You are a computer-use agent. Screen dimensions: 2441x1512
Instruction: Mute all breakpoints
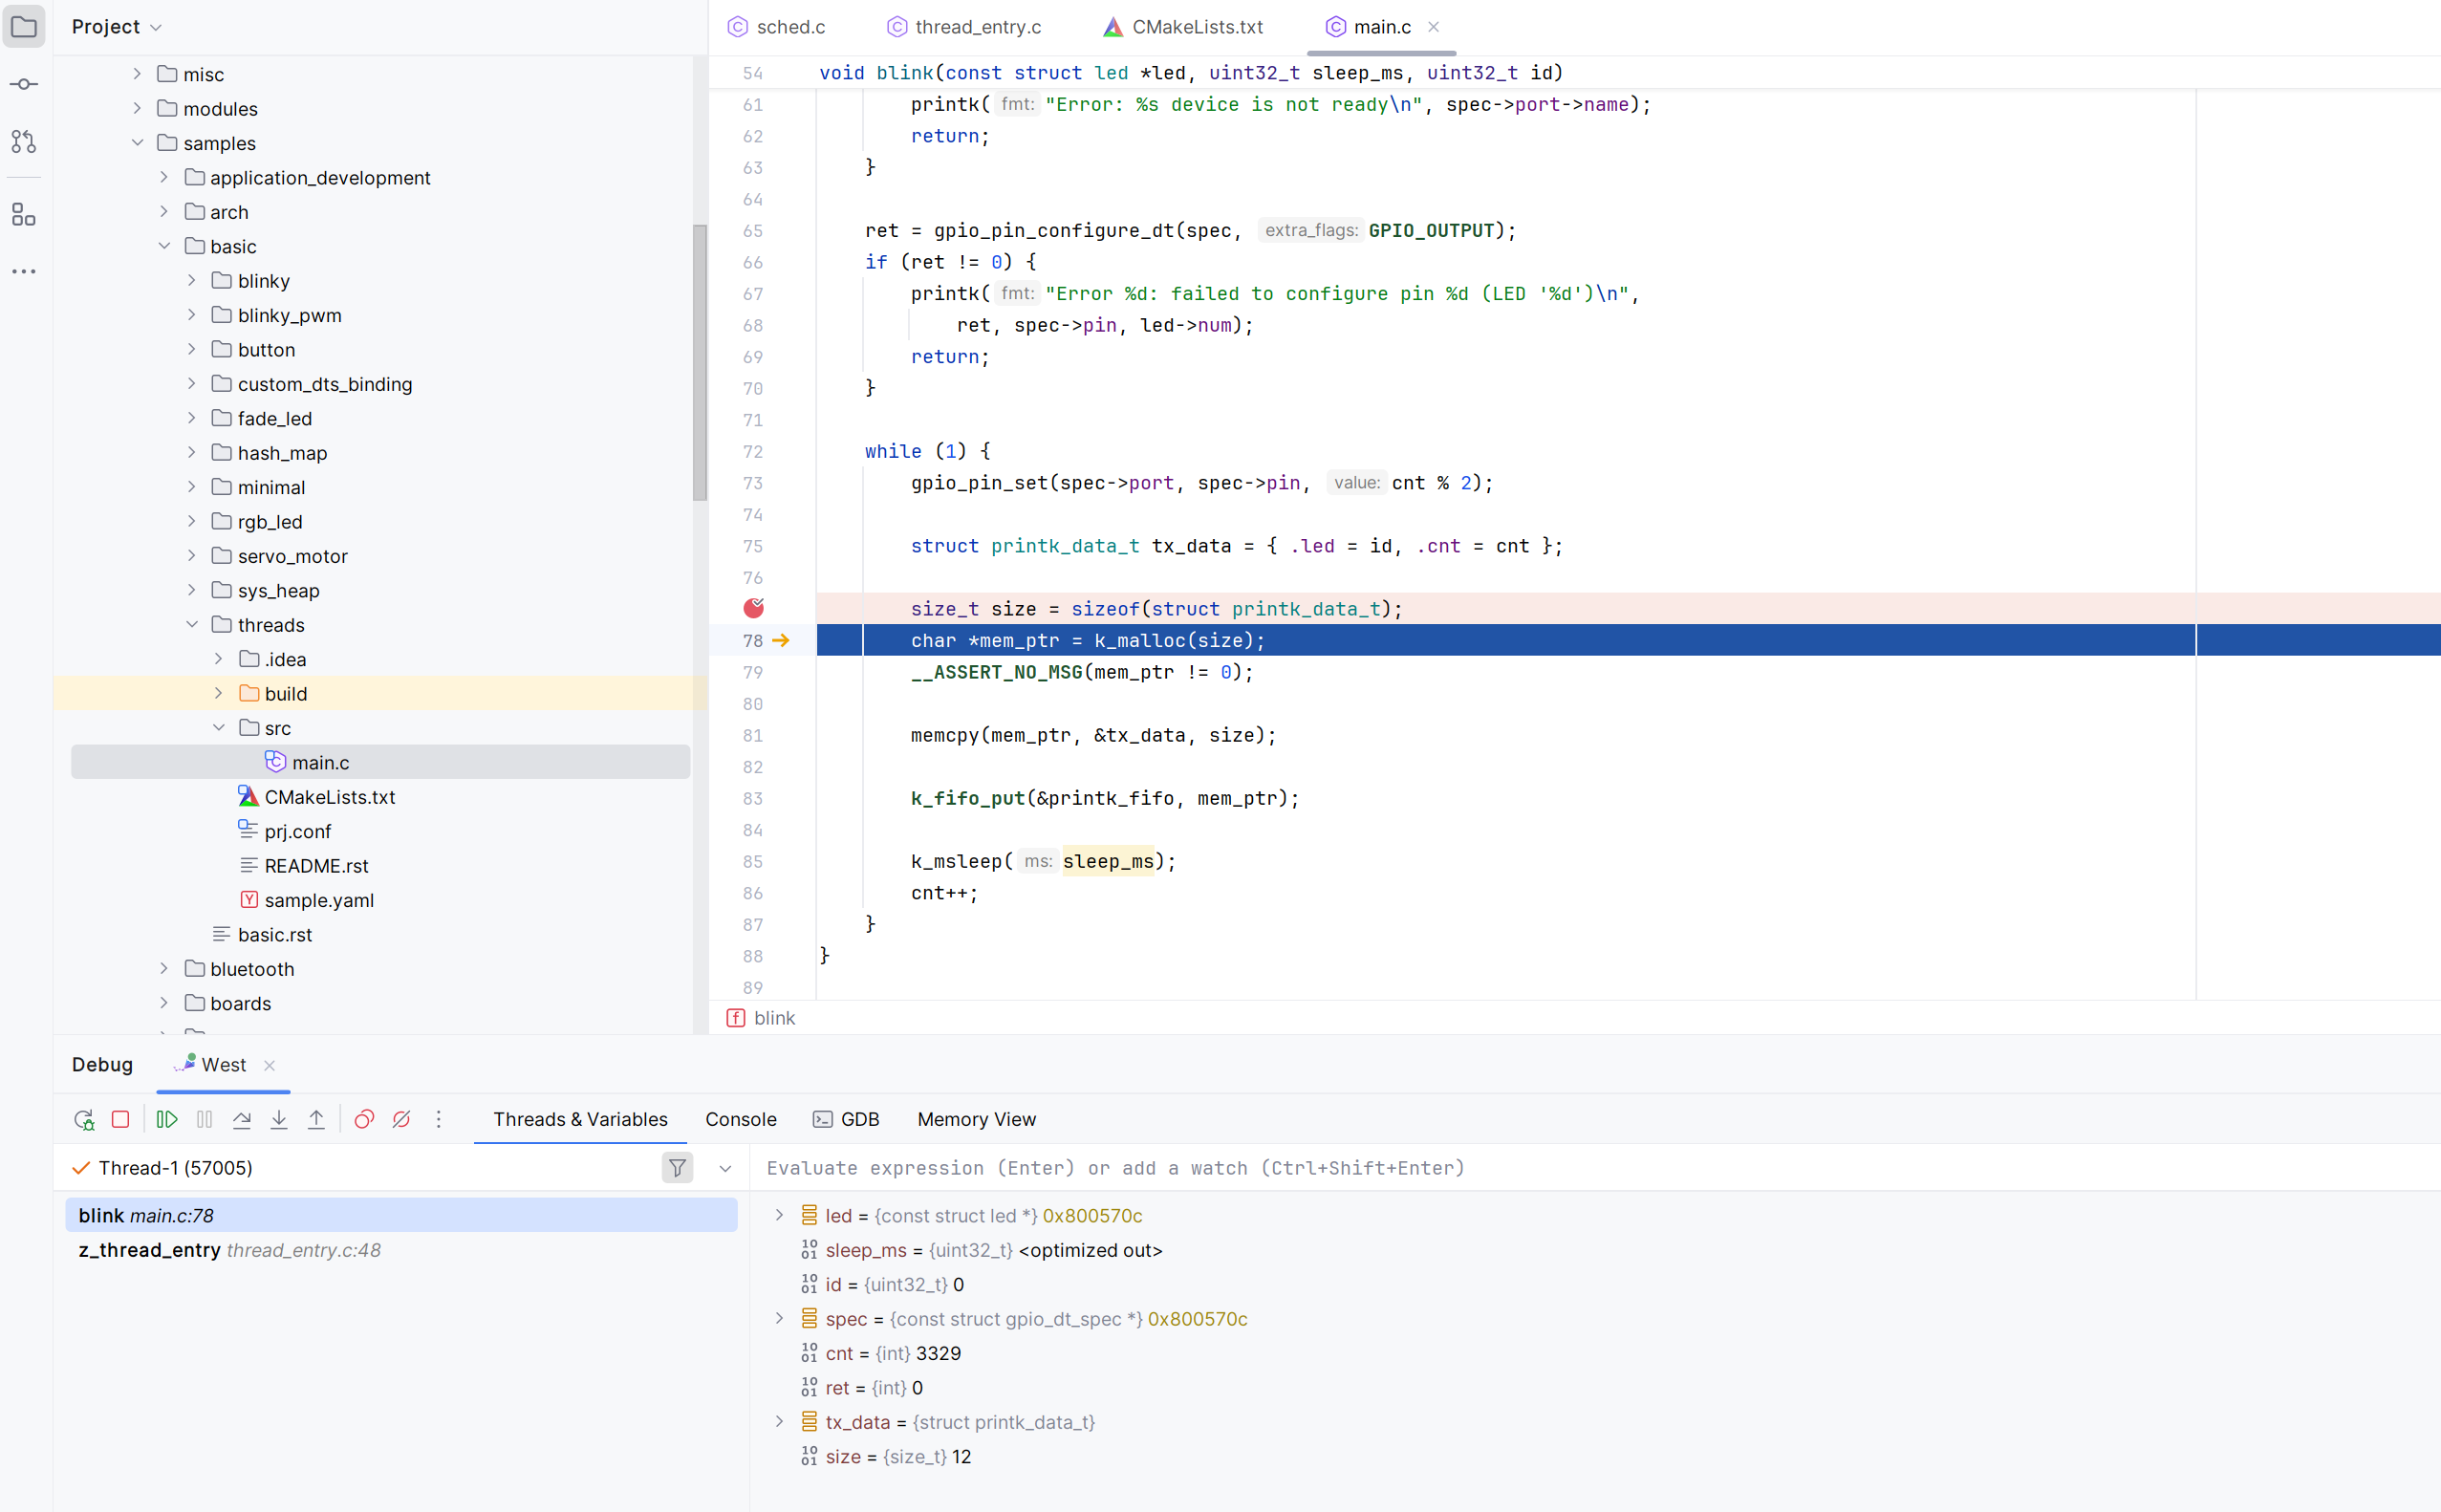(x=401, y=1119)
